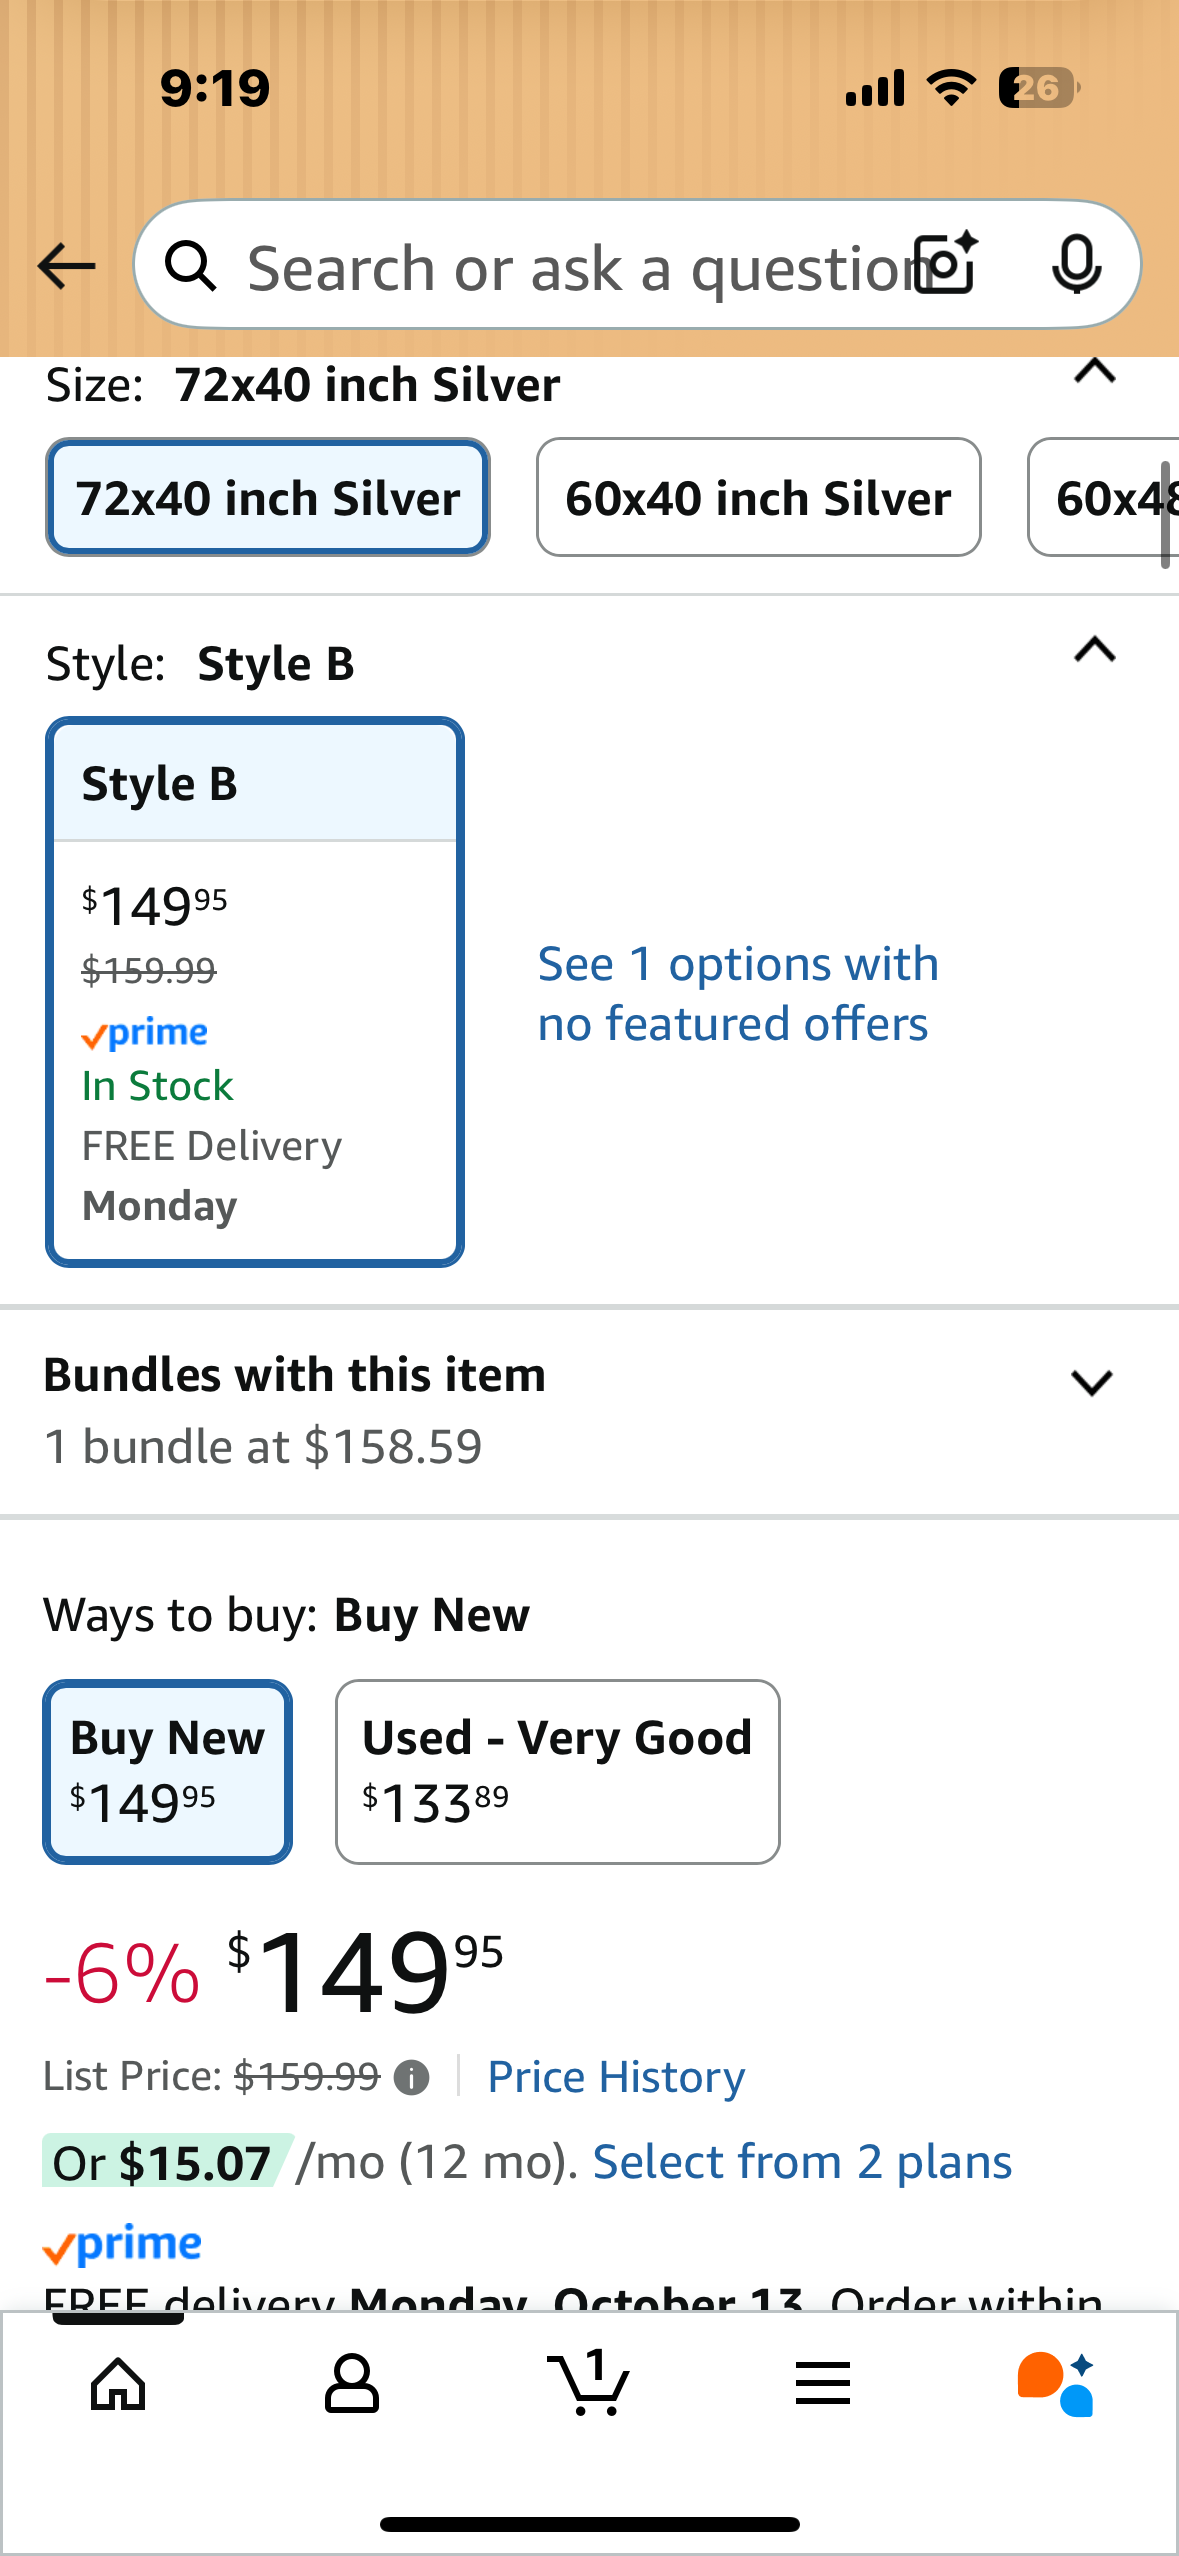Open the Home tab icon
This screenshot has width=1179, height=2556.
point(118,2383)
